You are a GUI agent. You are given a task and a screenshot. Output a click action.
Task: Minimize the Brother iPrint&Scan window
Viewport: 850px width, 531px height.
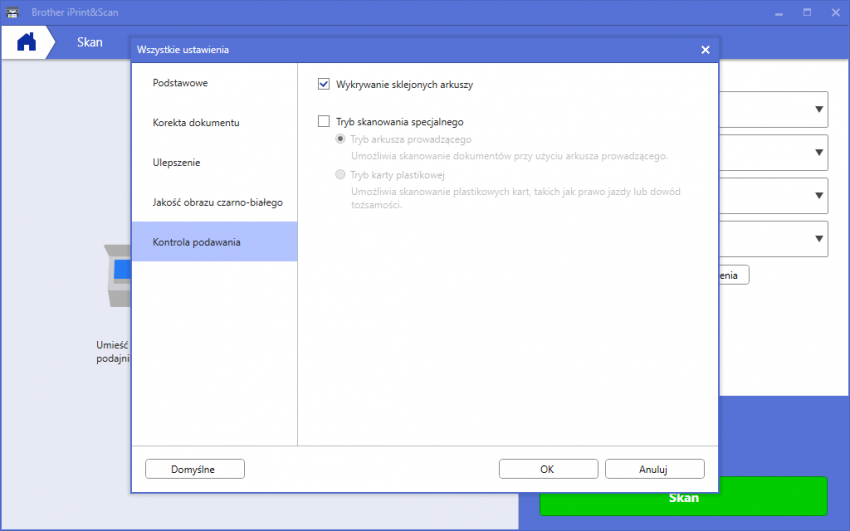(778, 12)
